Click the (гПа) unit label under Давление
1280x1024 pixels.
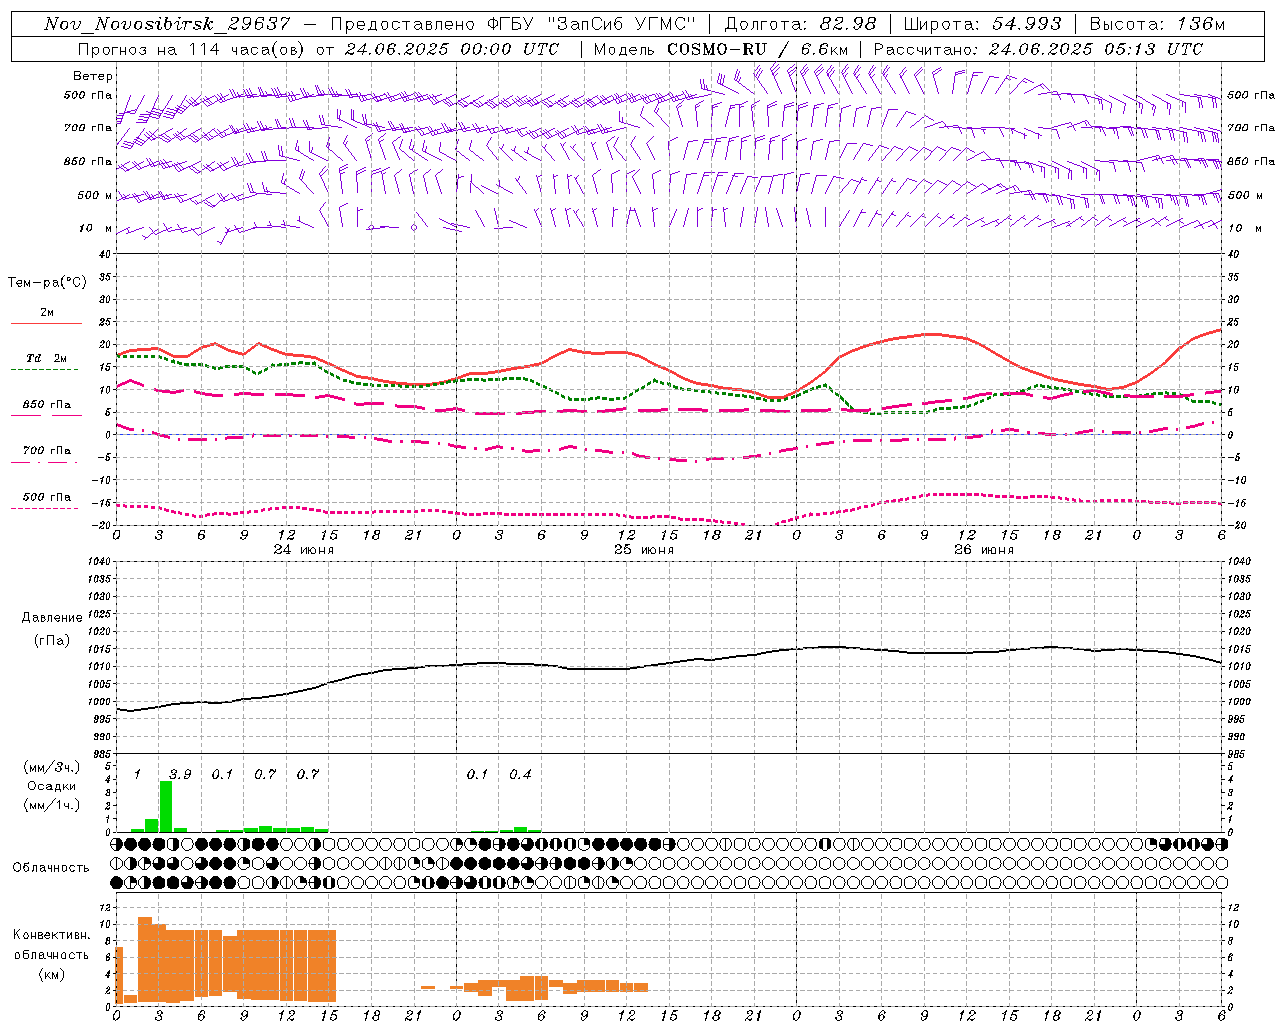click(x=52, y=641)
